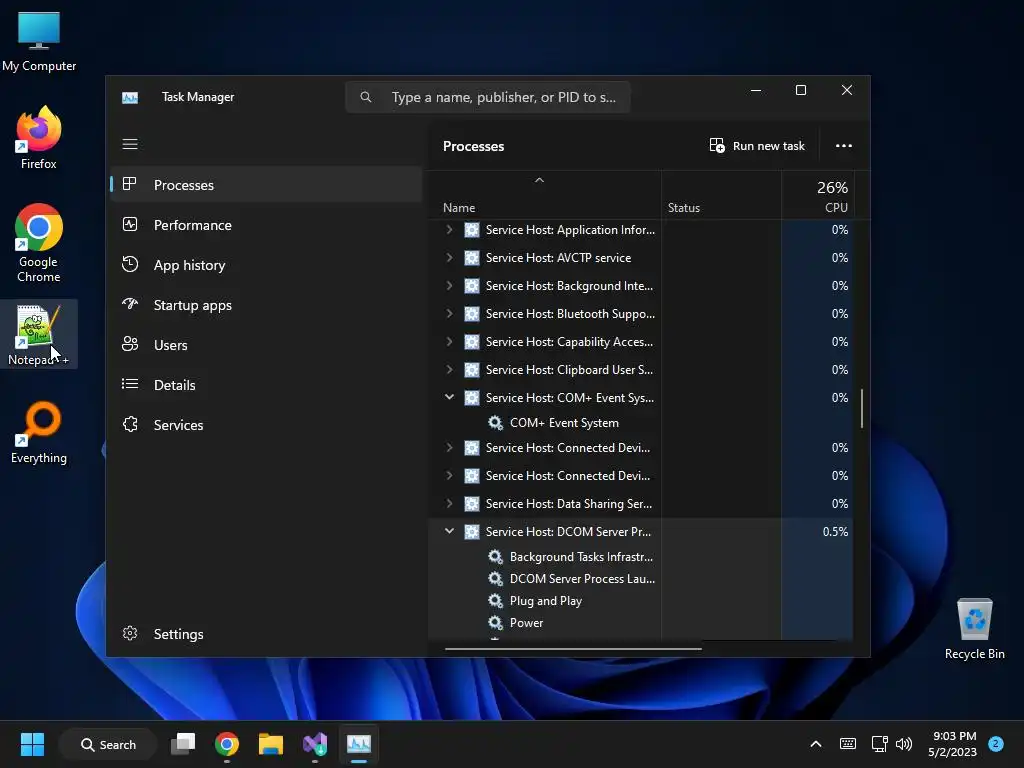Image resolution: width=1024 pixels, height=768 pixels.
Task: Click the horizontal scrollbar under process list
Action: point(573,648)
